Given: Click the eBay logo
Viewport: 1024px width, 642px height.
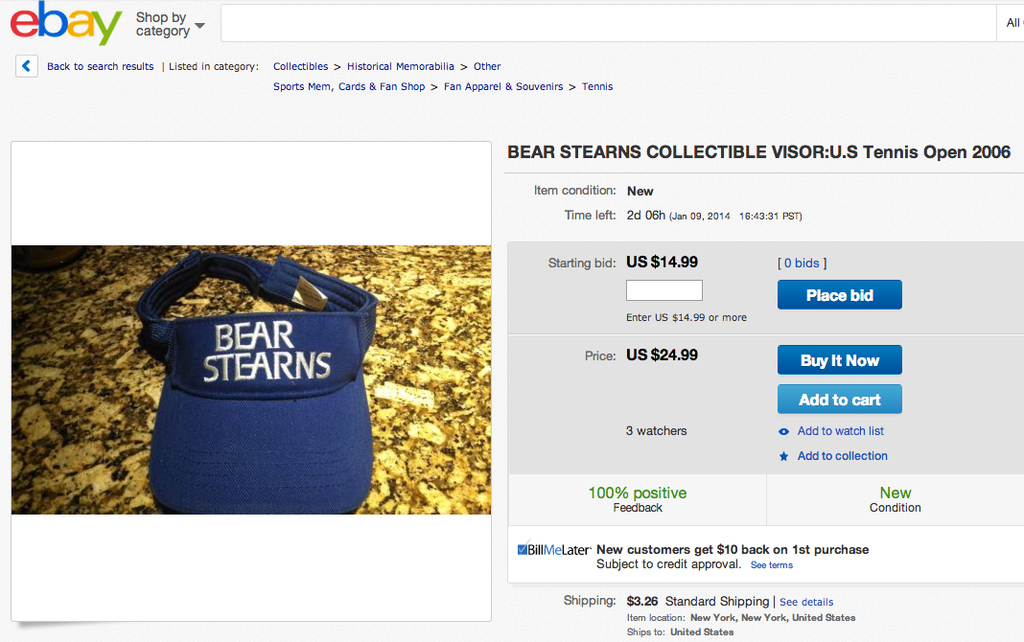Looking at the screenshot, I should tap(66, 23).
